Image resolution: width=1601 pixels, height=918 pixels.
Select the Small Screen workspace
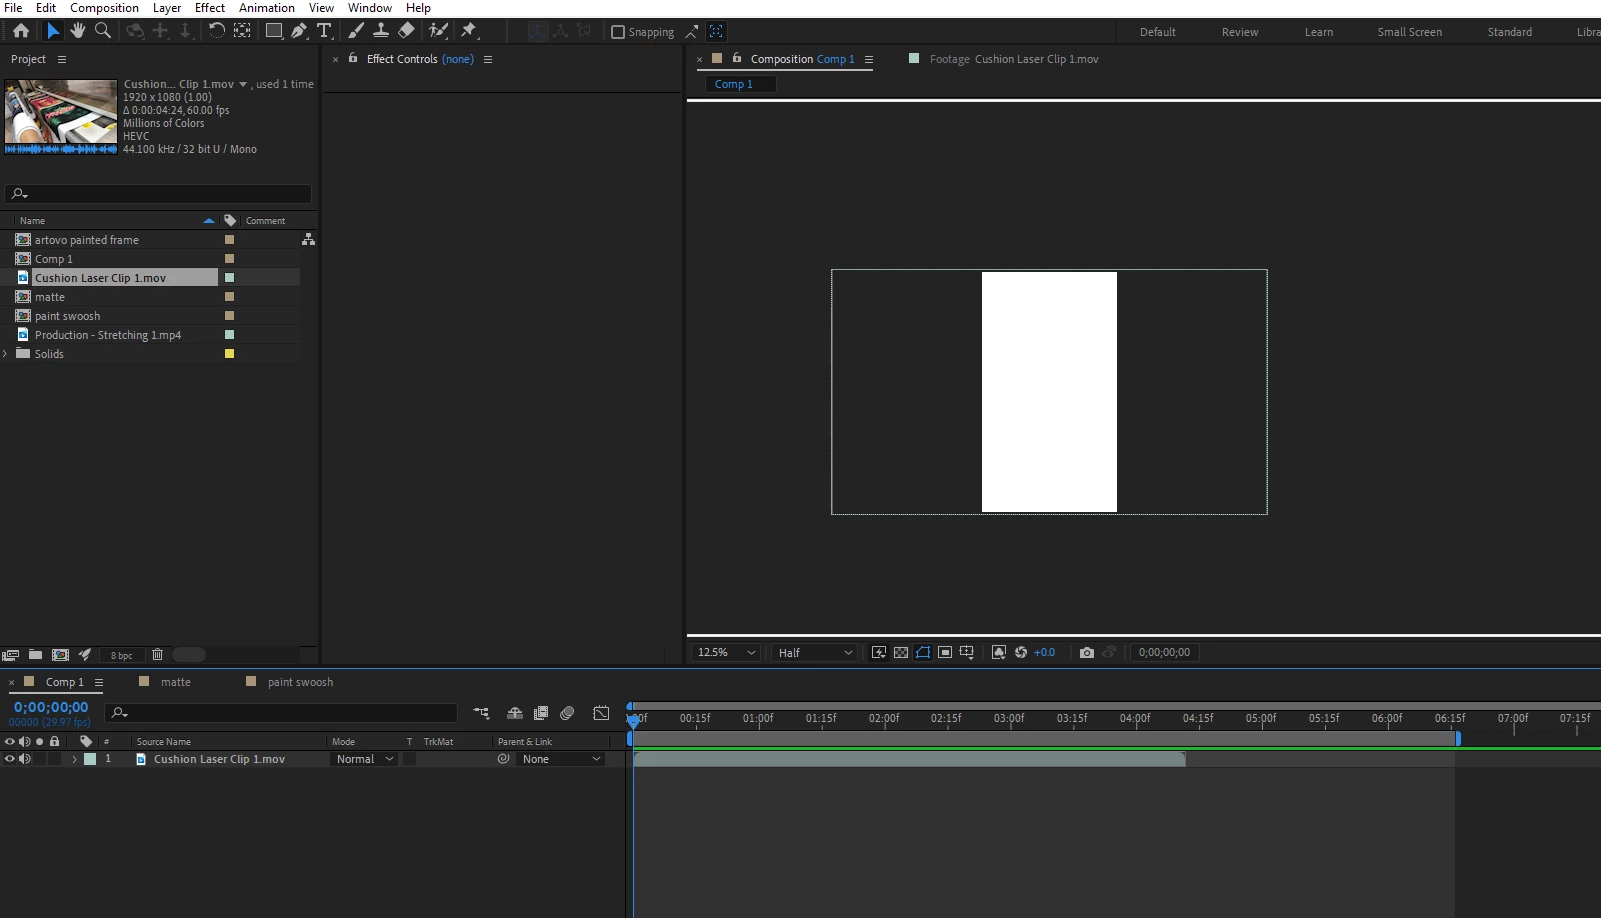click(x=1409, y=32)
